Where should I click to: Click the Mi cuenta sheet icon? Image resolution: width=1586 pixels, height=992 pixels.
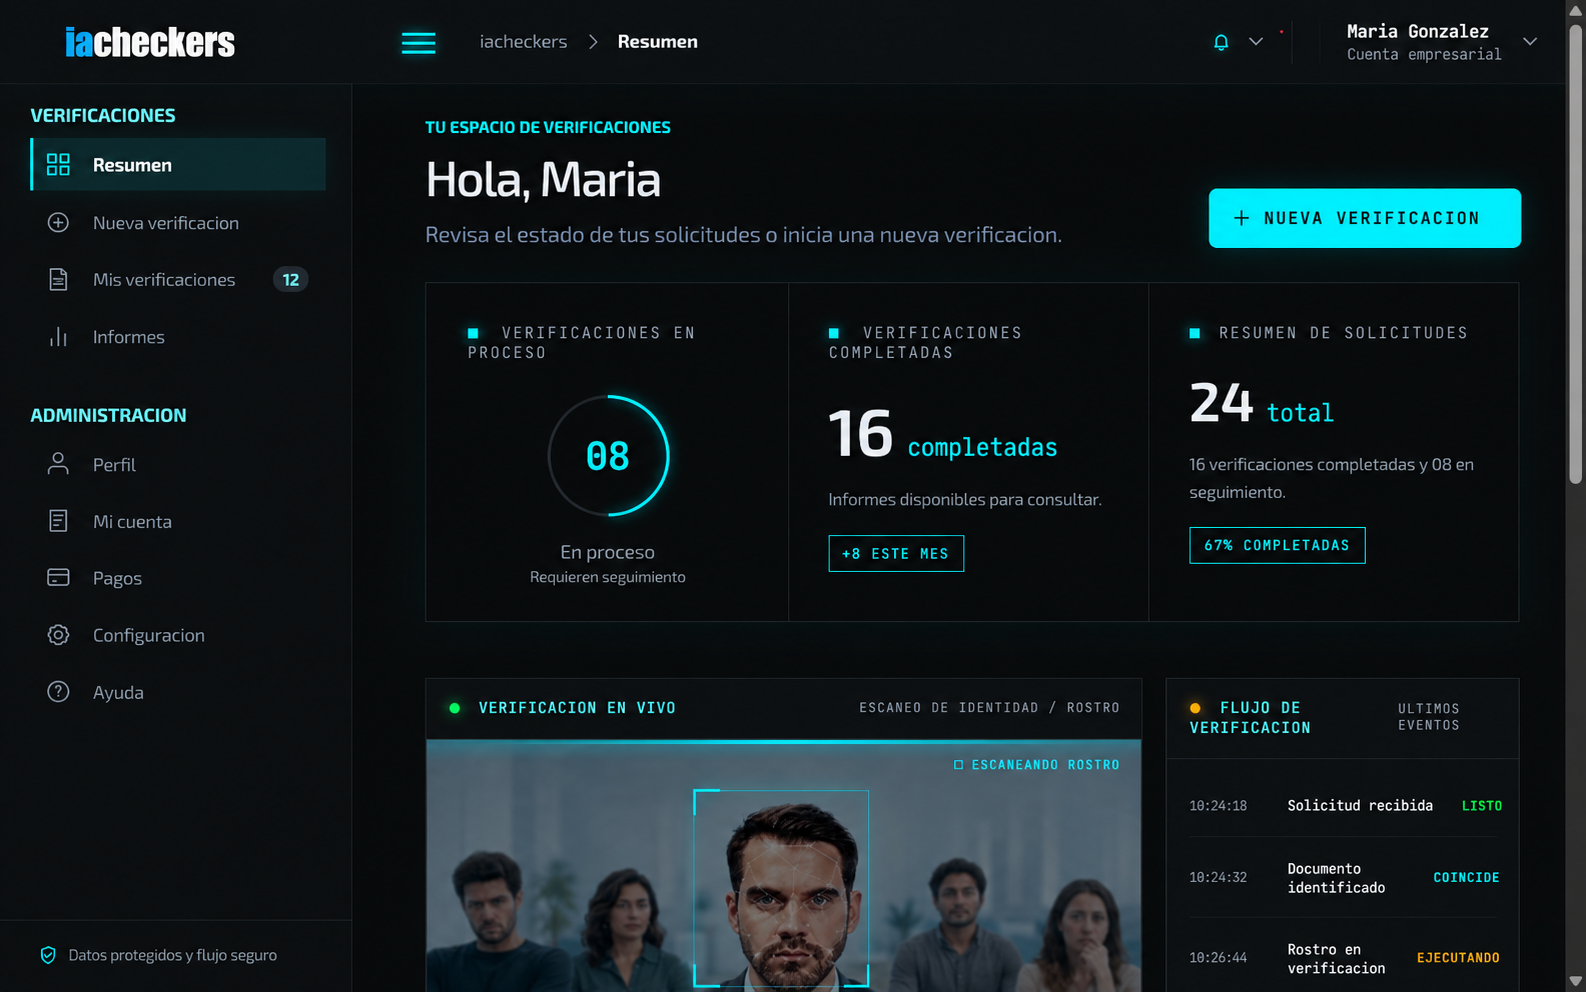click(58, 521)
